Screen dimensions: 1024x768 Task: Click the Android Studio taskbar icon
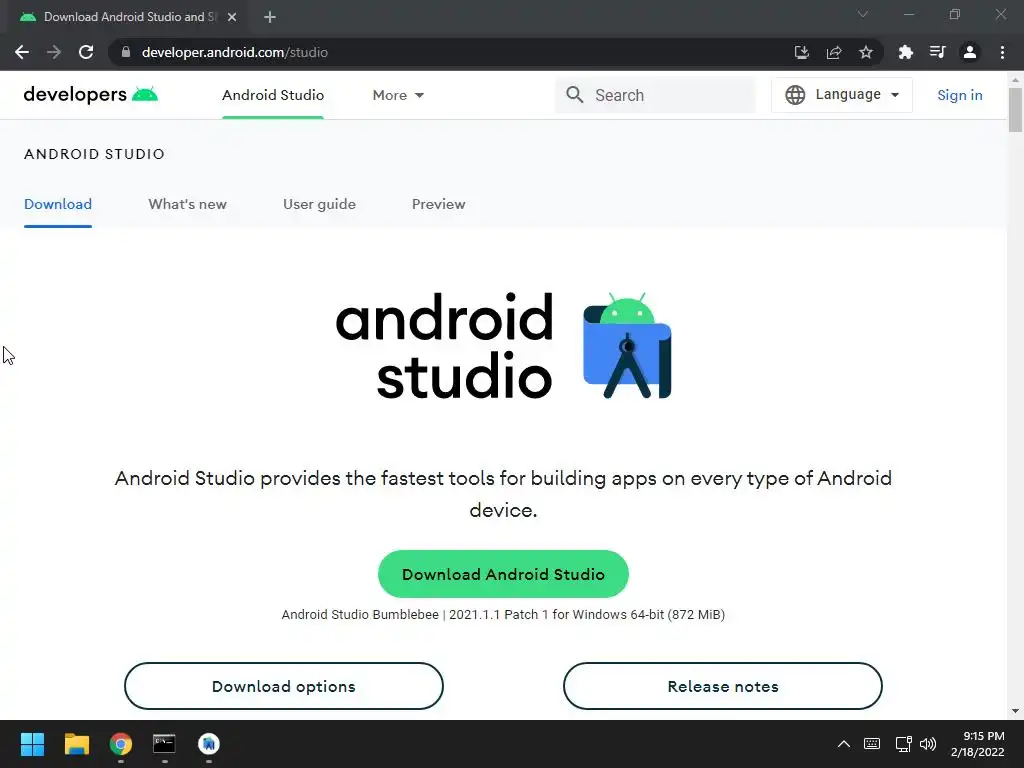[208, 744]
